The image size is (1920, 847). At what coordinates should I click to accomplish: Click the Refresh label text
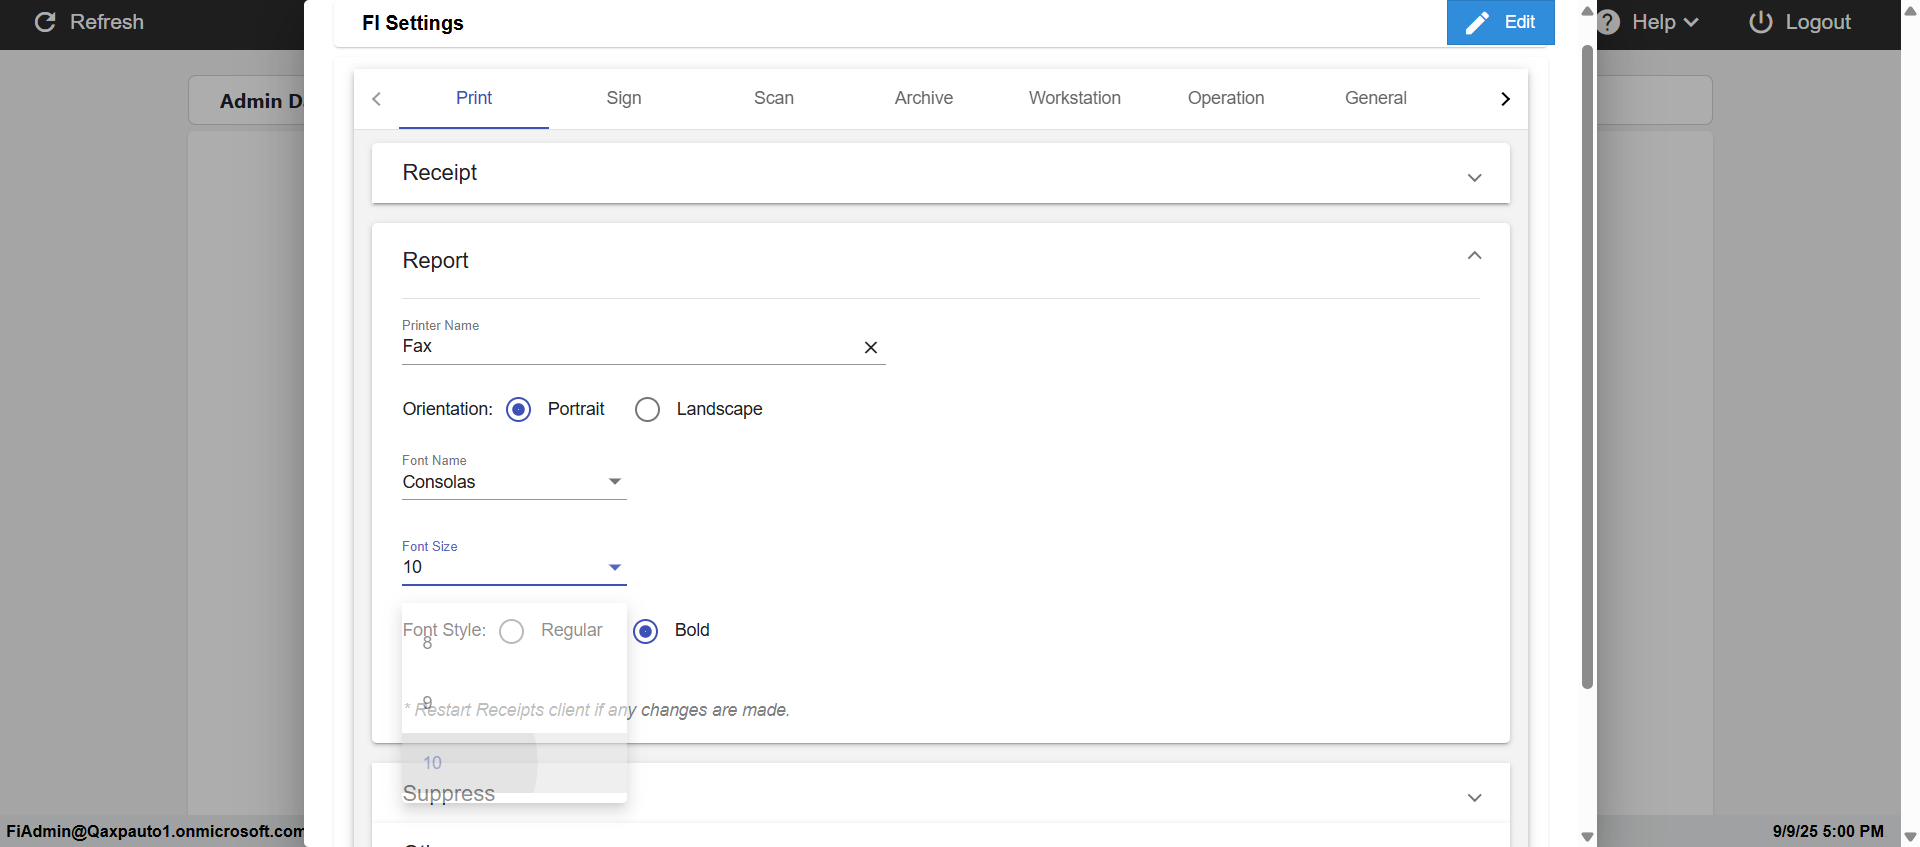(107, 22)
